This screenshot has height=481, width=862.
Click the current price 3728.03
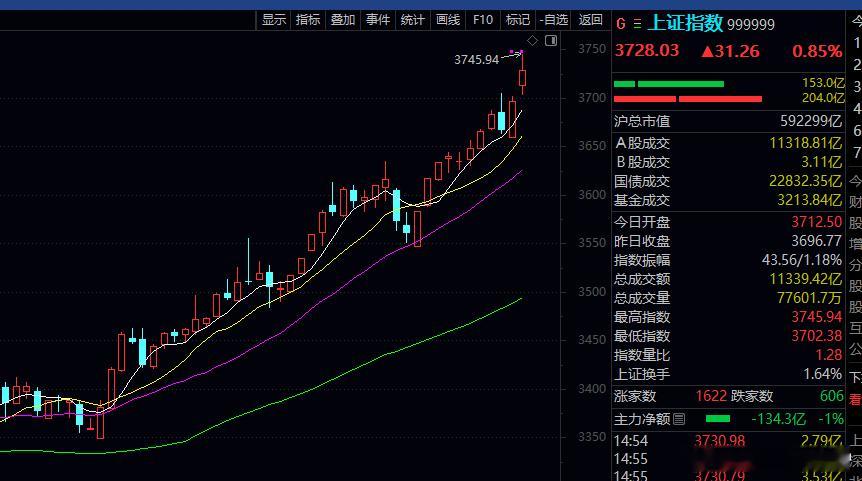[646, 51]
